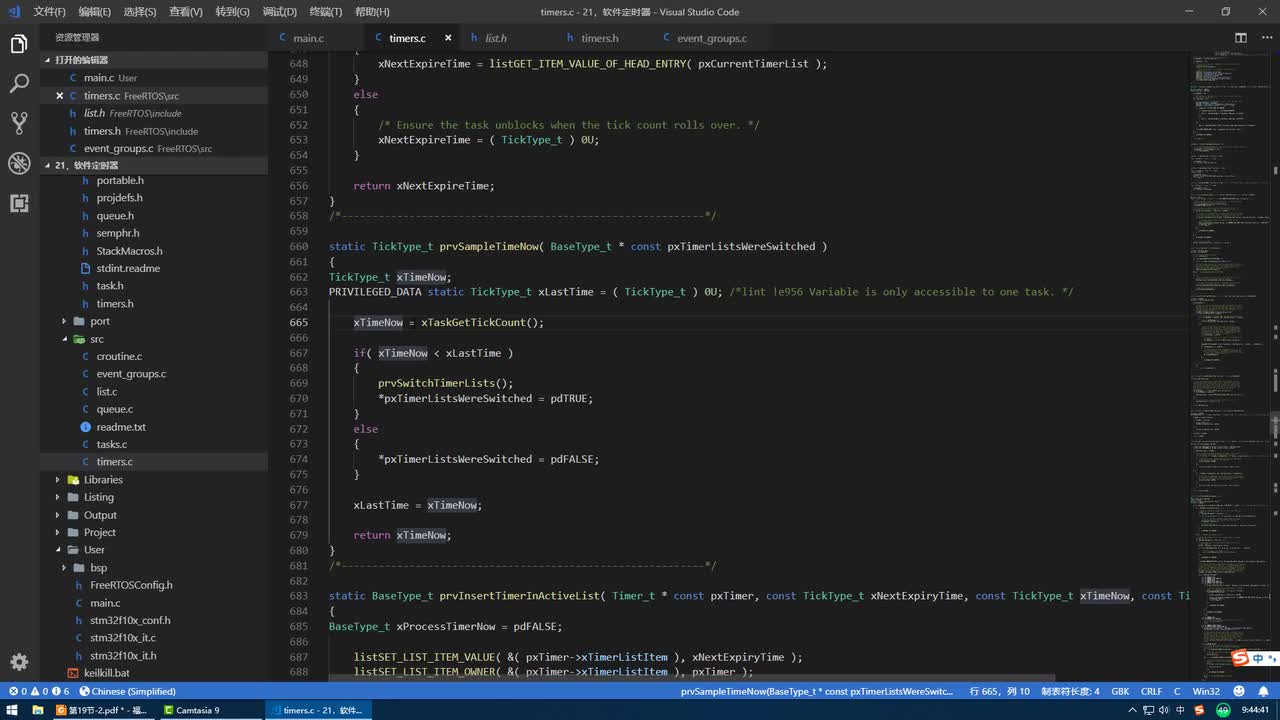Click line number 667 in the gutter
Image resolution: width=1280 pixels, height=720 pixels.
click(x=298, y=353)
